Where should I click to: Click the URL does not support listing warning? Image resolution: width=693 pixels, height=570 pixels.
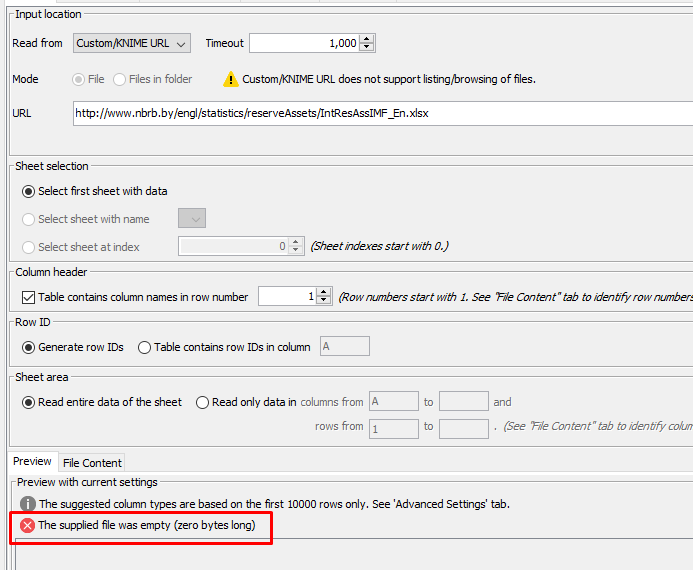[x=389, y=80]
